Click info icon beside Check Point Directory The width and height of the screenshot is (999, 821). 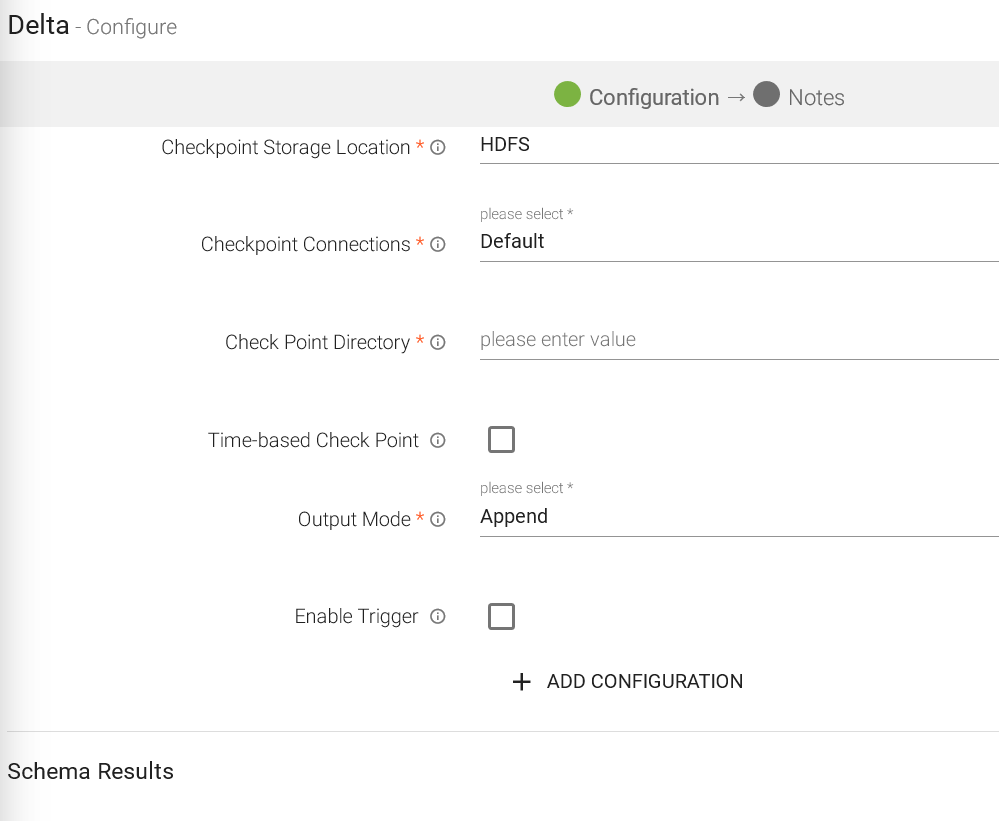coord(437,342)
